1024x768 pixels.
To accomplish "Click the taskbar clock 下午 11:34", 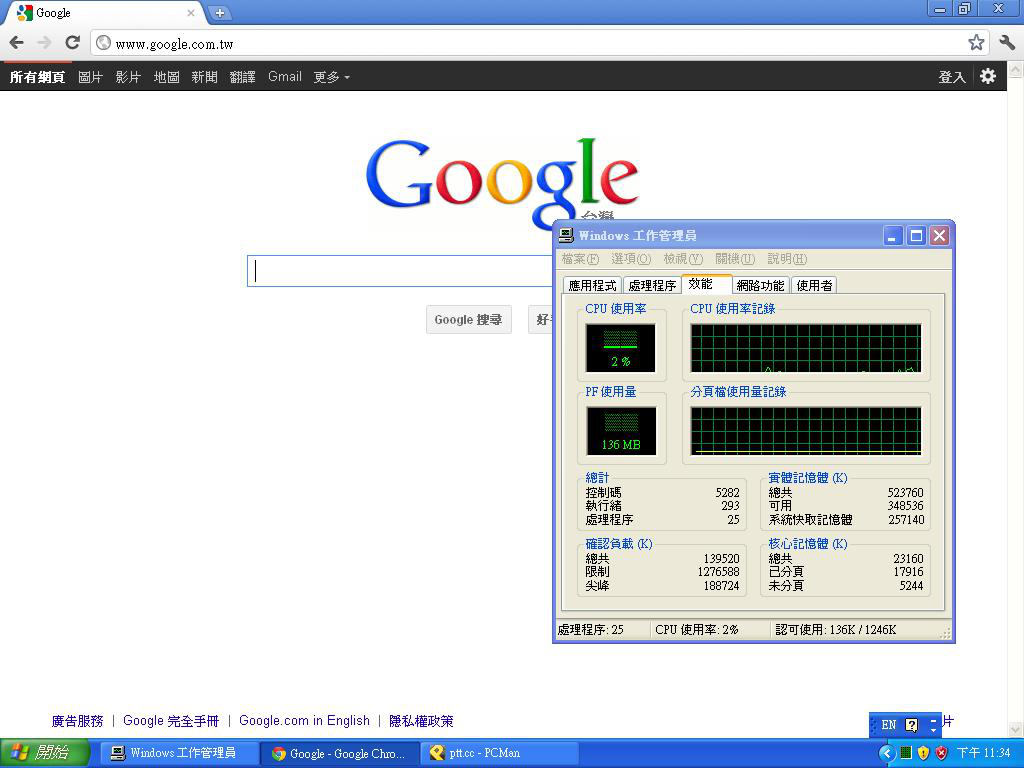I will (x=983, y=753).
